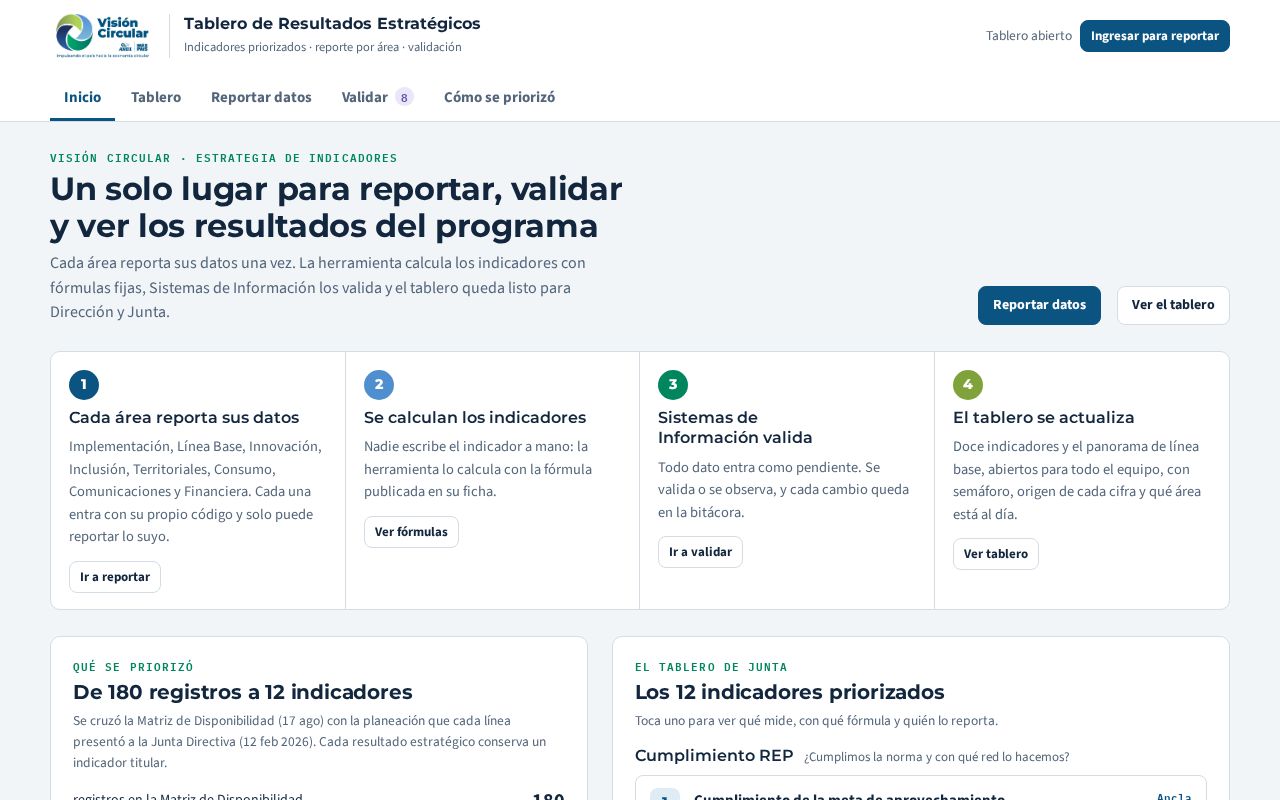Click Ver tablero in step 4
Screen dimensions: 1280x800
996,554
